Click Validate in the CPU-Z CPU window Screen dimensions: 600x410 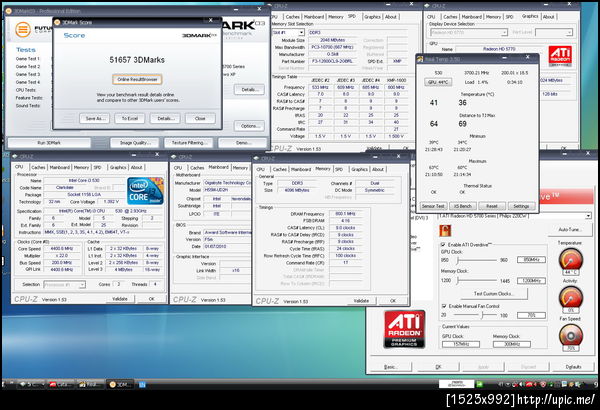pos(120,299)
